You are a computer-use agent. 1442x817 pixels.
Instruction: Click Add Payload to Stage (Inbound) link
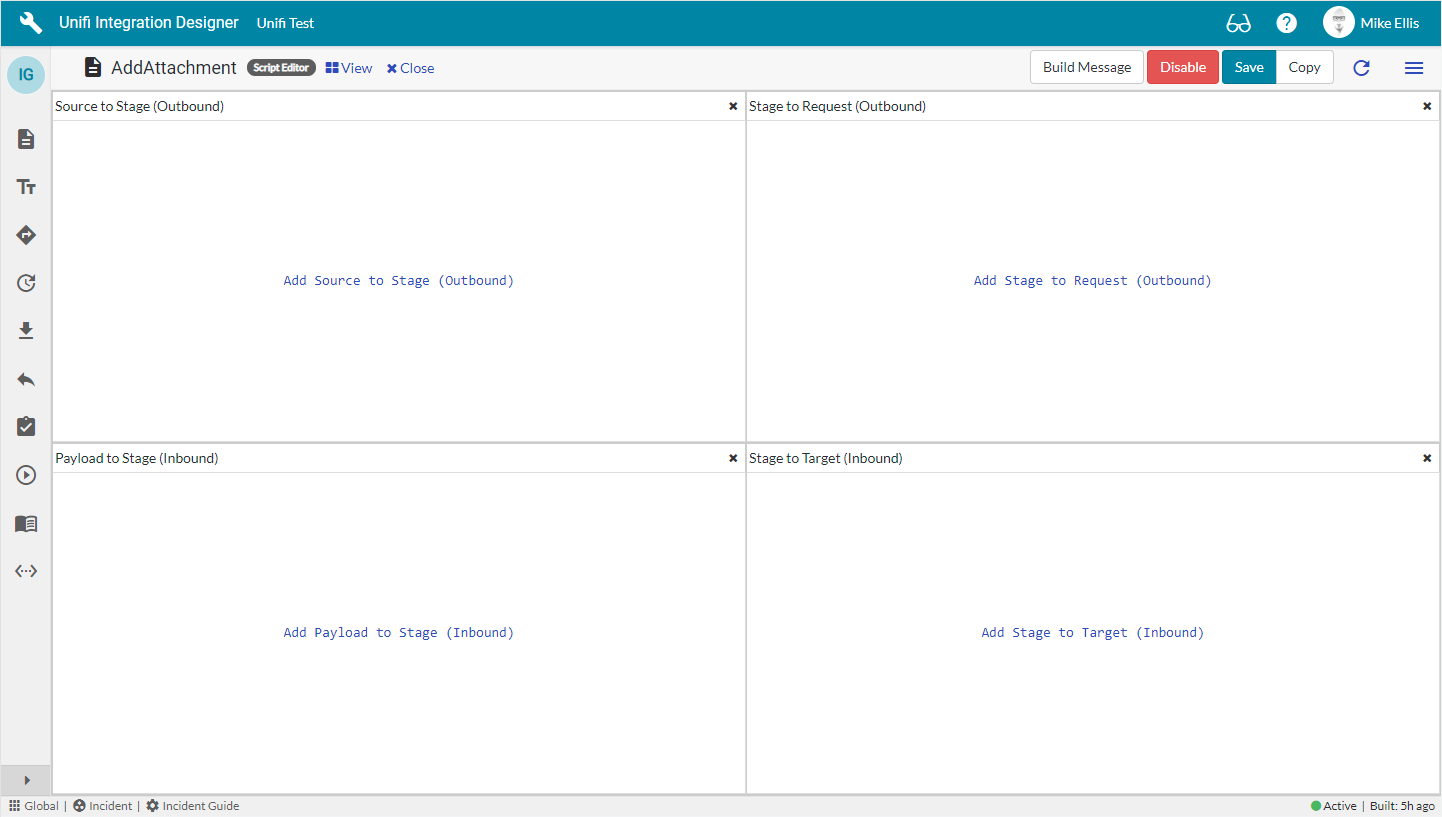(x=398, y=632)
